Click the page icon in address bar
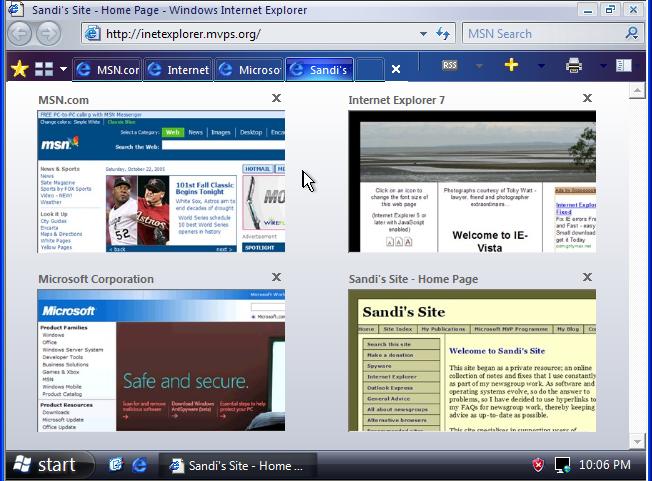This screenshot has width=652, height=481. (x=92, y=33)
